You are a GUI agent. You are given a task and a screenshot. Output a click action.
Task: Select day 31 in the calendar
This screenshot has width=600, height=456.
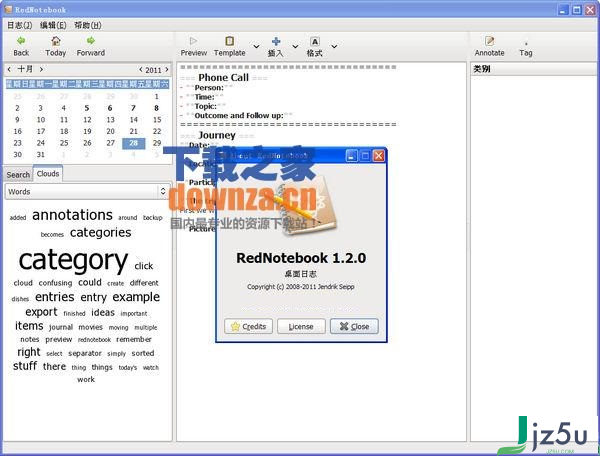(x=41, y=155)
